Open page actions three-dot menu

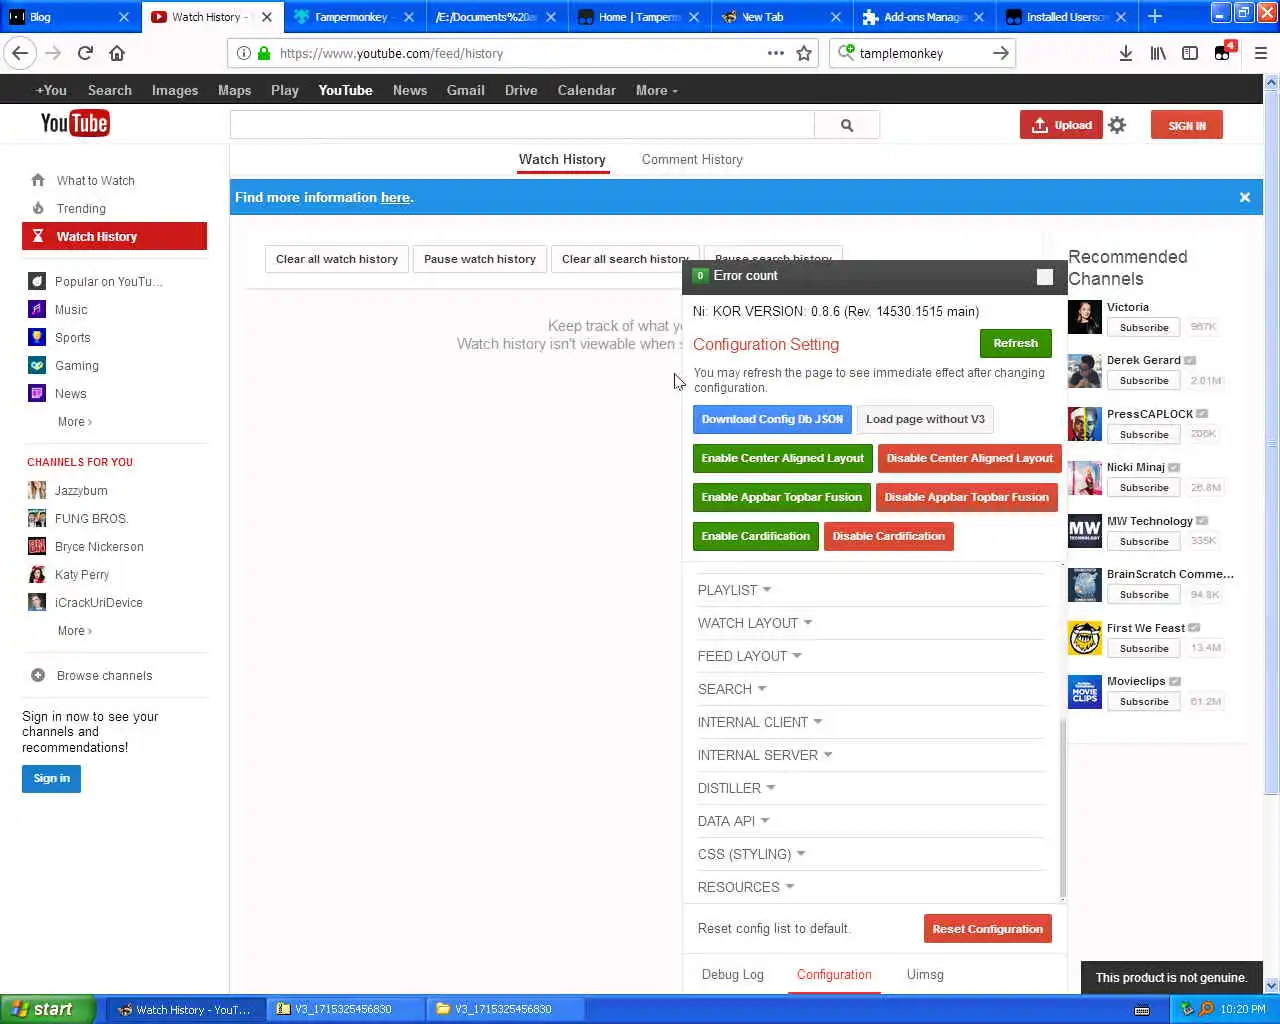pyautogui.click(x=776, y=53)
